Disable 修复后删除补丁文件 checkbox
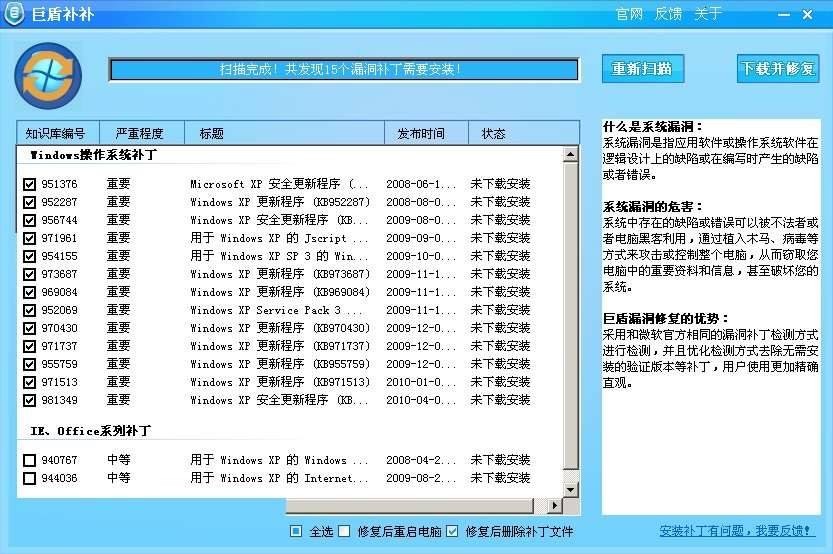The width and height of the screenshot is (833, 554). [x=452, y=531]
